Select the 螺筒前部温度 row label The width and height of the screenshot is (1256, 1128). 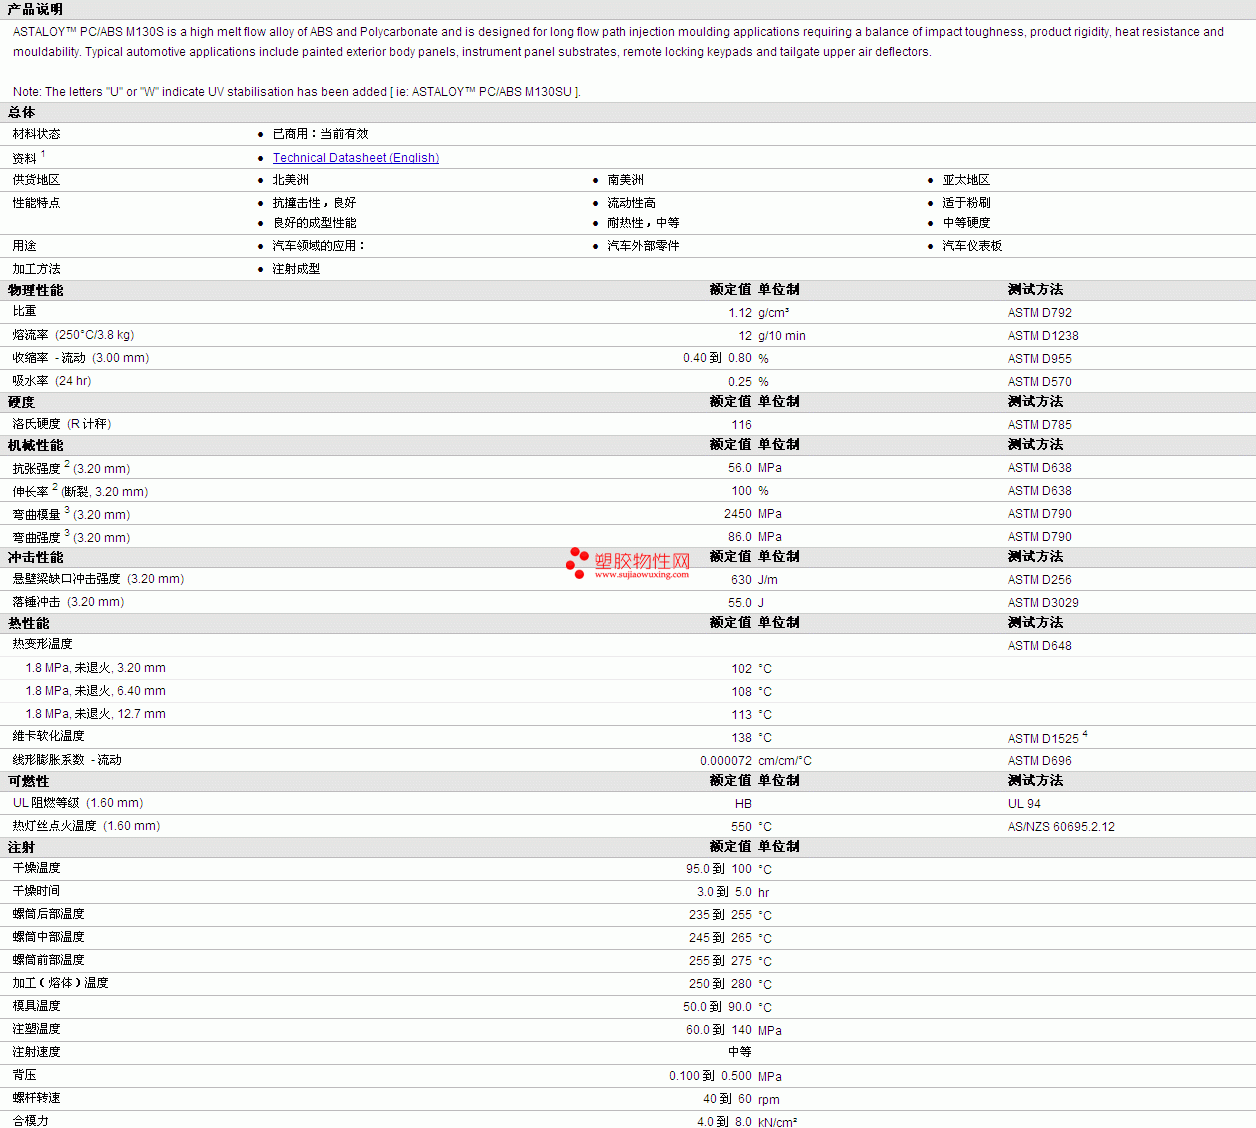48,960
